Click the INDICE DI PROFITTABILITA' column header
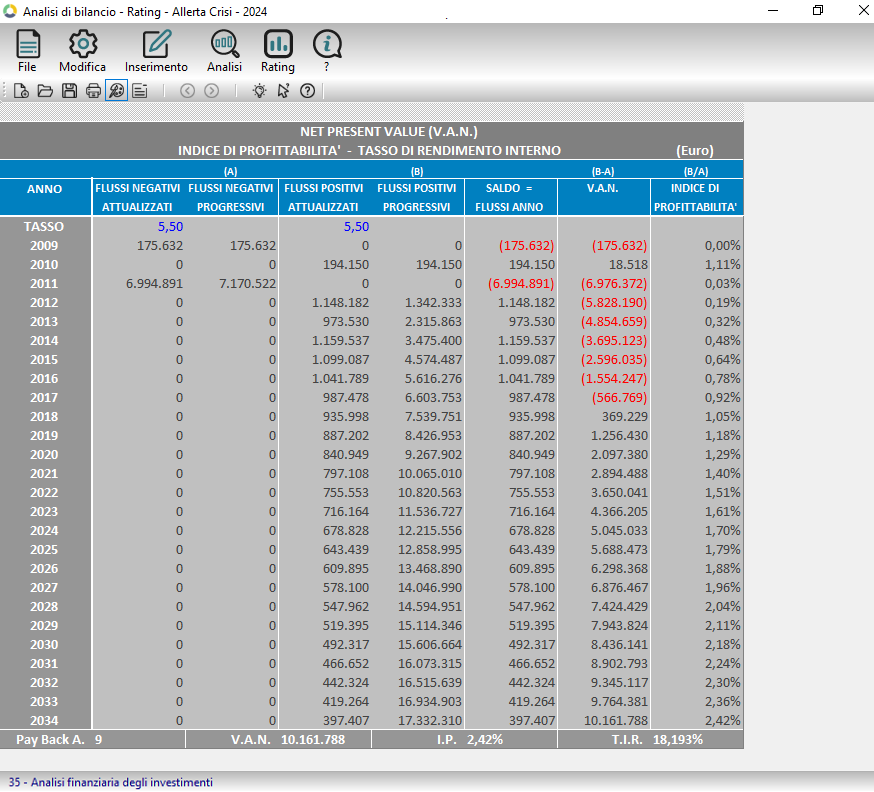Image resolution: width=874 pixels, height=792 pixels. [x=695, y=197]
